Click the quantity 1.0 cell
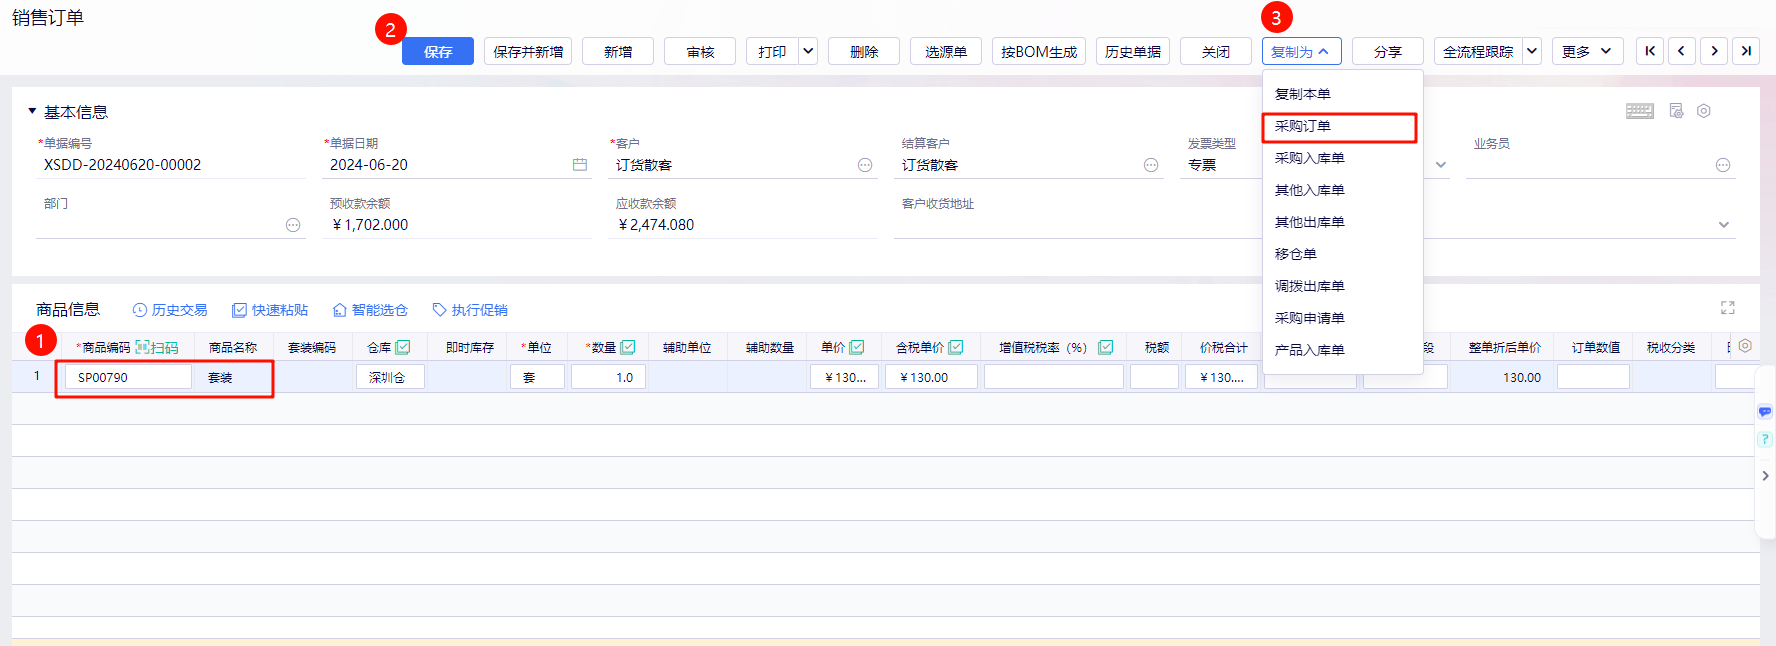The height and width of the screenshot is (646, 1776). pos(608,377)
